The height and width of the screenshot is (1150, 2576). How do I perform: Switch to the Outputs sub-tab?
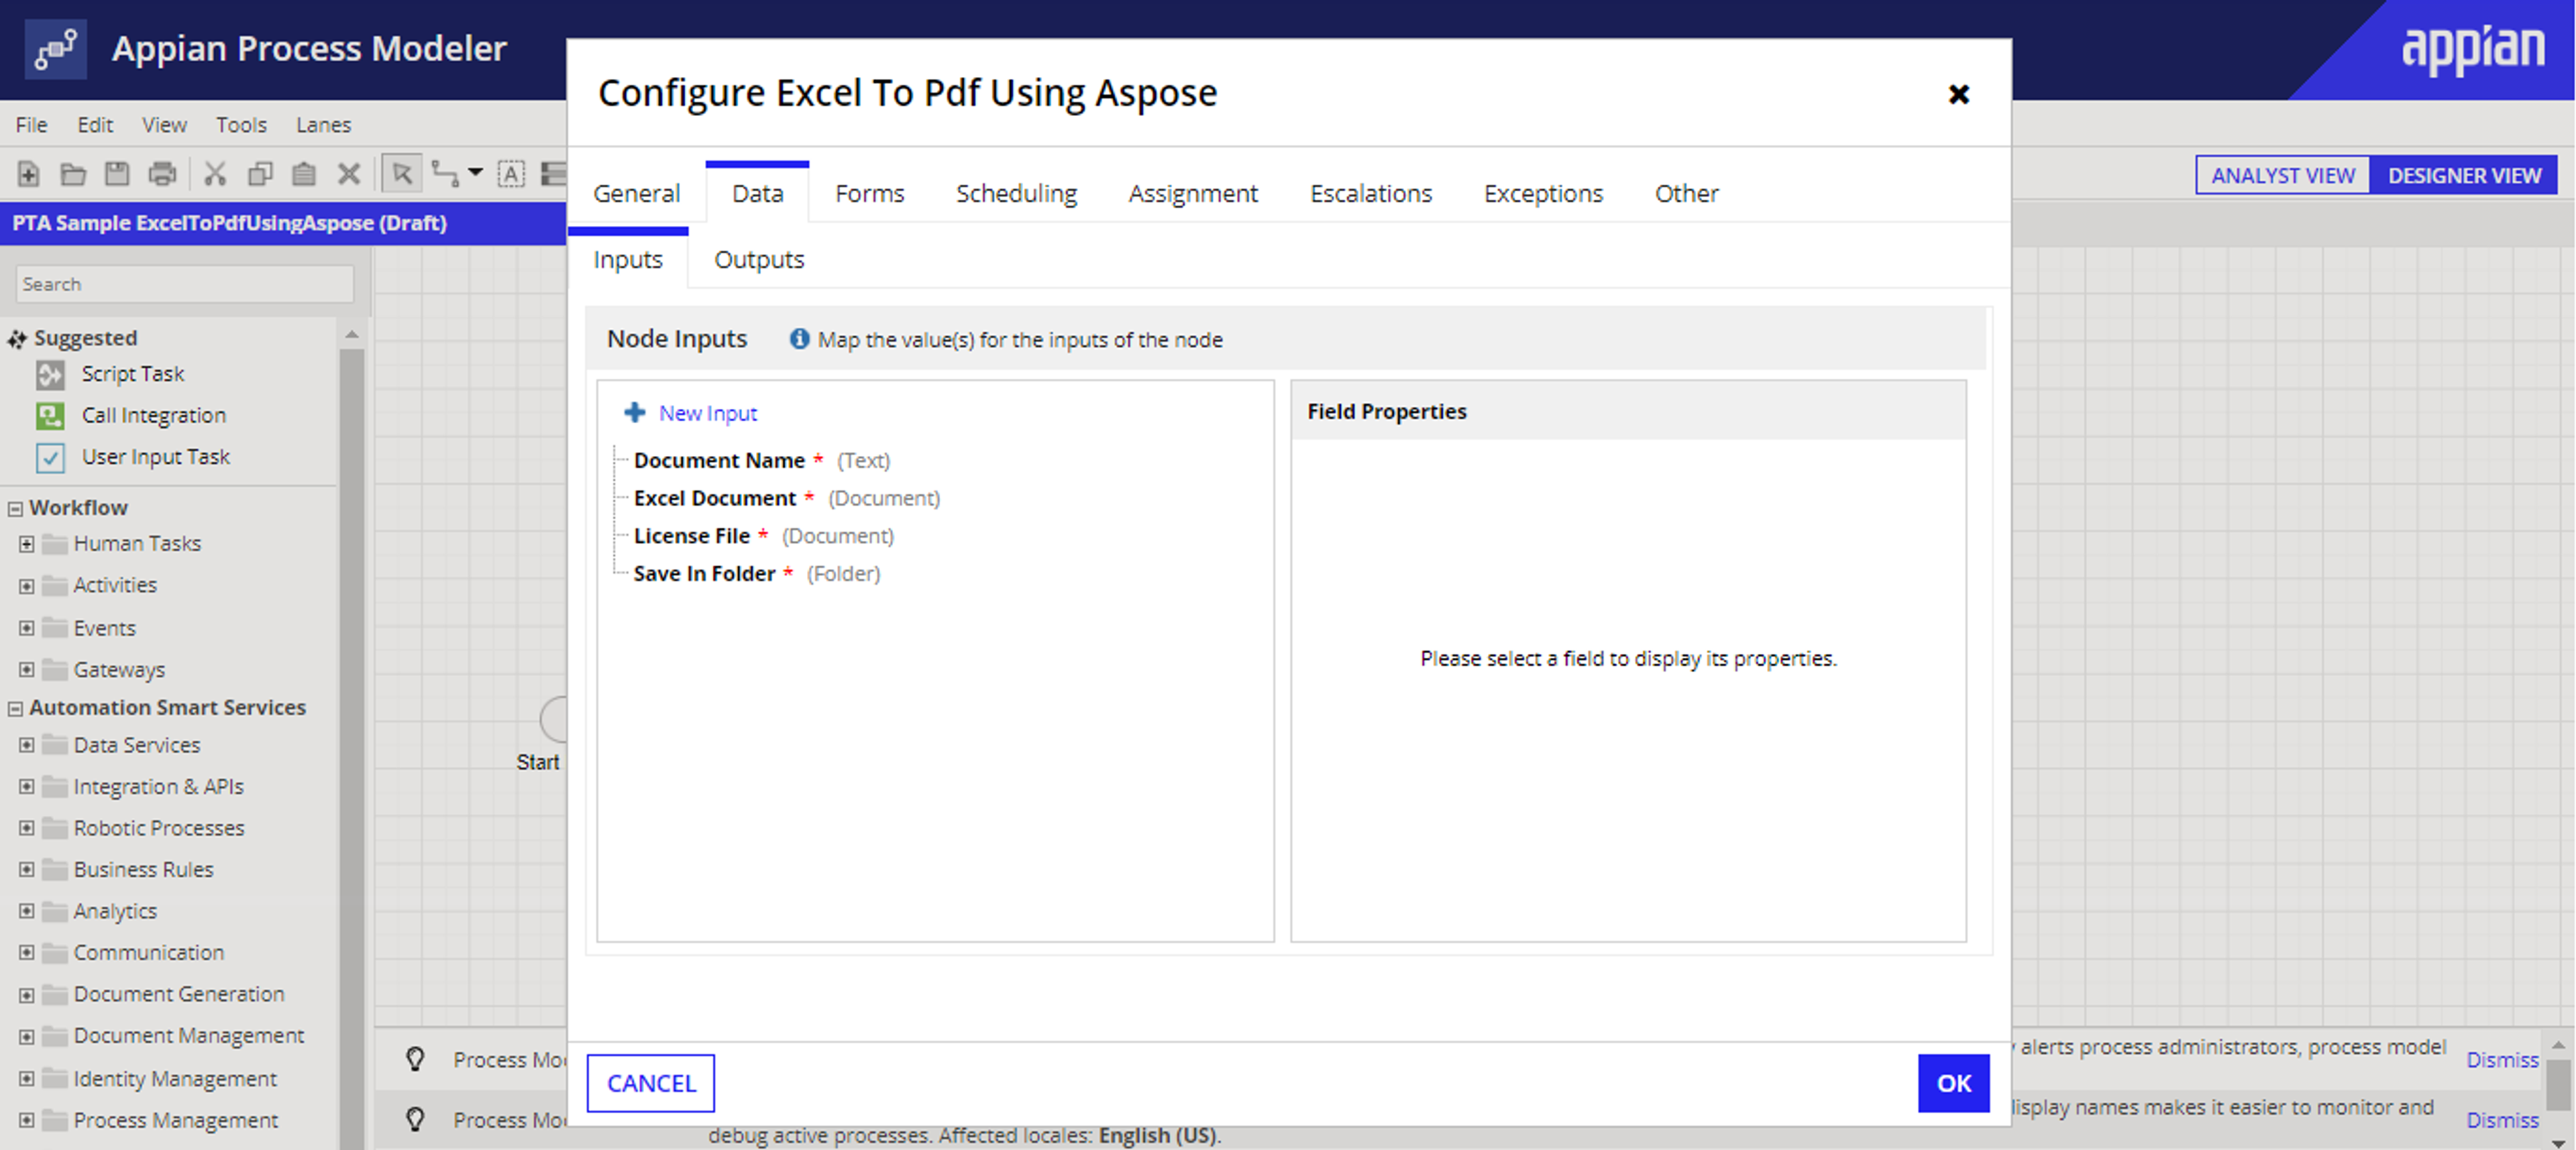[758, 259]
